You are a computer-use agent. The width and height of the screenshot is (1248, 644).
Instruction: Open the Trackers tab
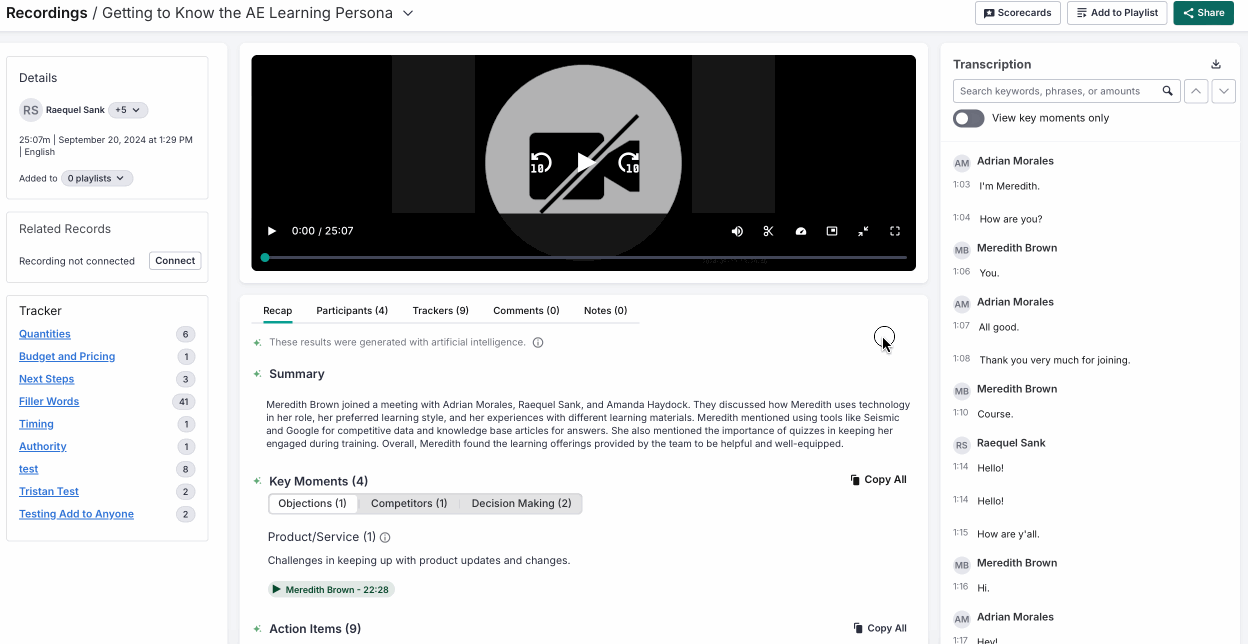point(440,310)
